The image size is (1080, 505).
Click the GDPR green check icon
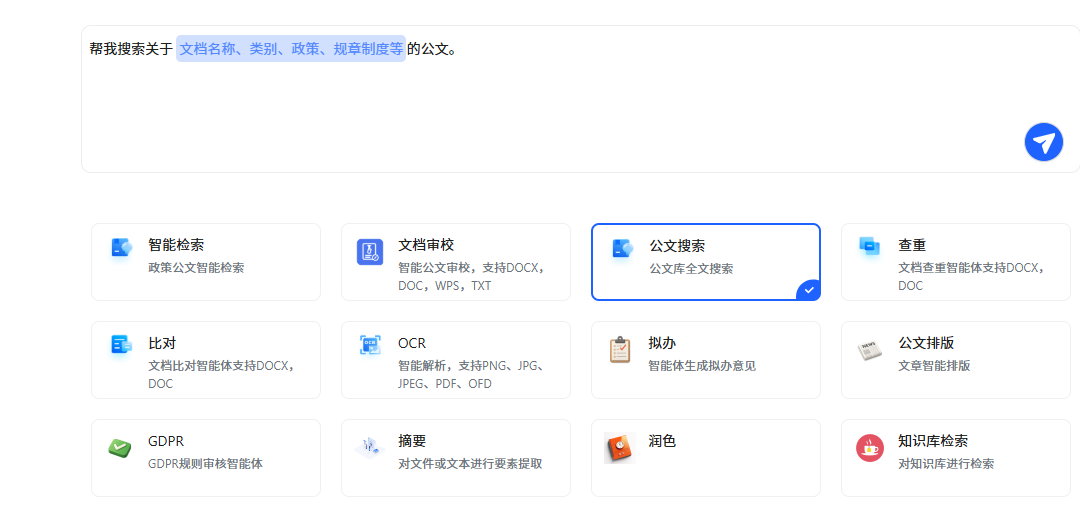coord(120,448)
